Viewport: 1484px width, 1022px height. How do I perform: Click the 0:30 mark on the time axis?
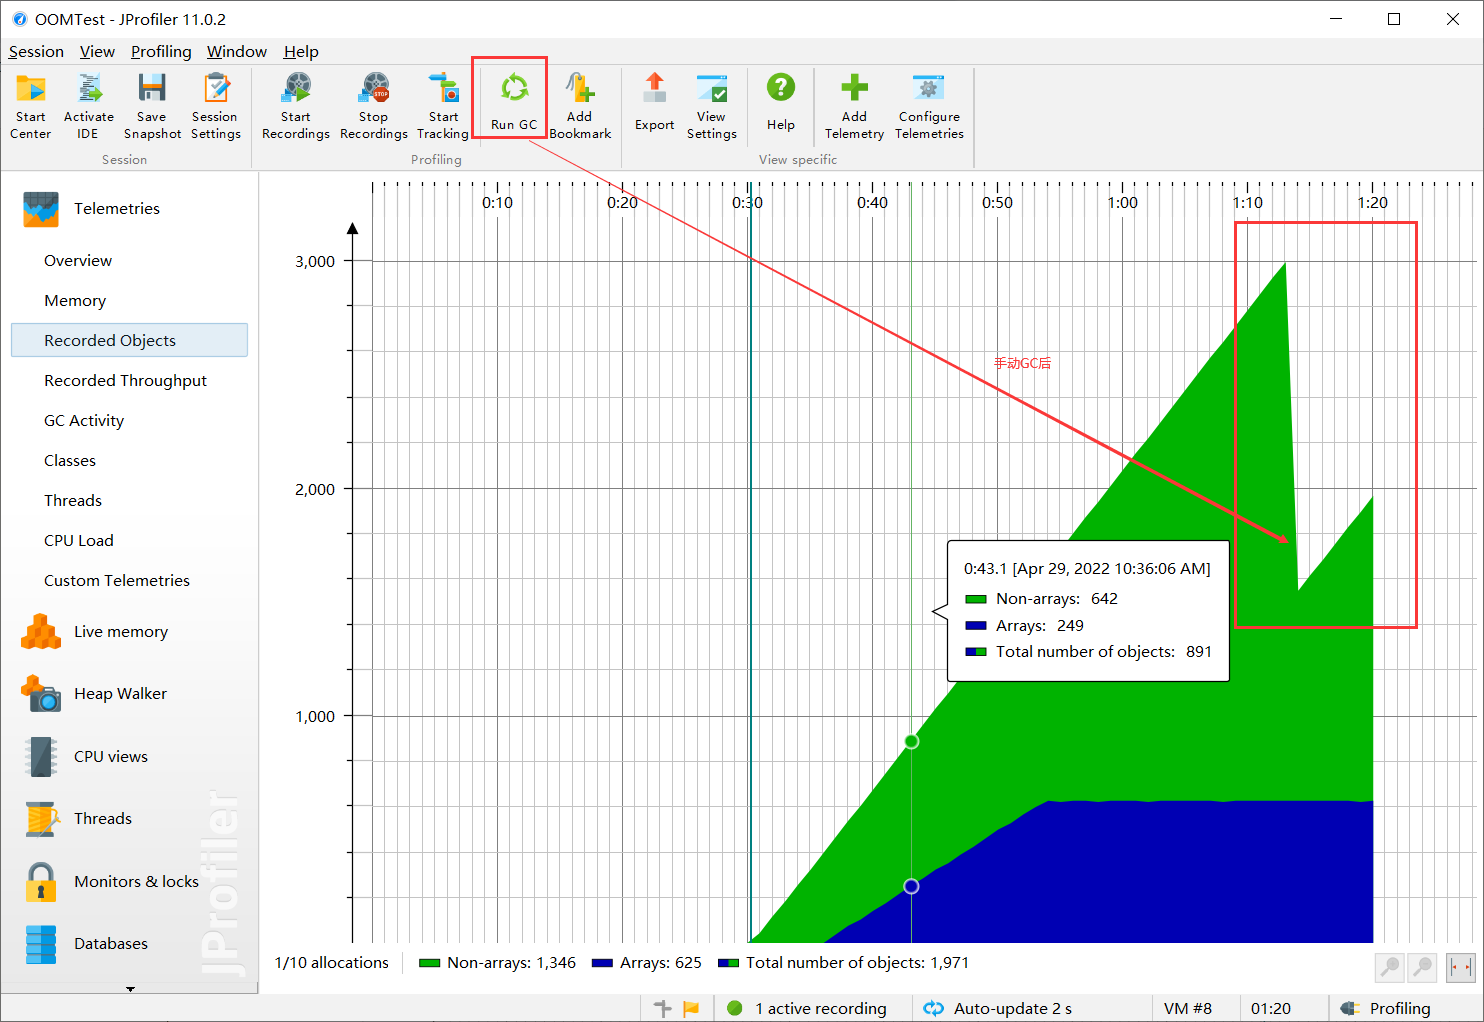[747, 203]
